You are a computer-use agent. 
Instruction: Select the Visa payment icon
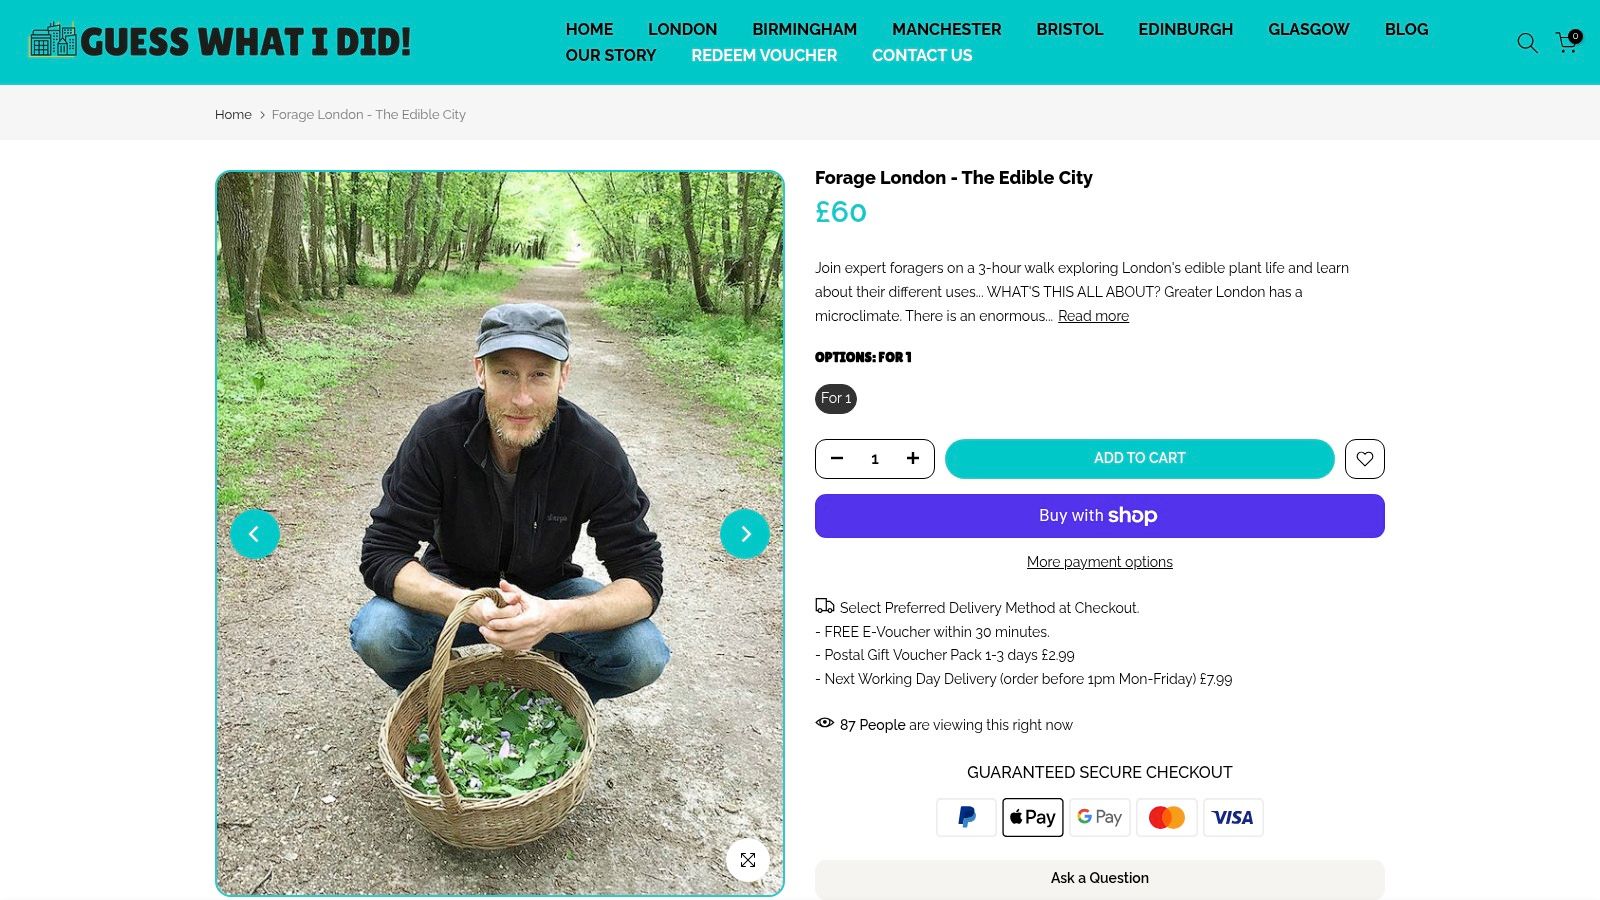click(x=1233, y=817)
